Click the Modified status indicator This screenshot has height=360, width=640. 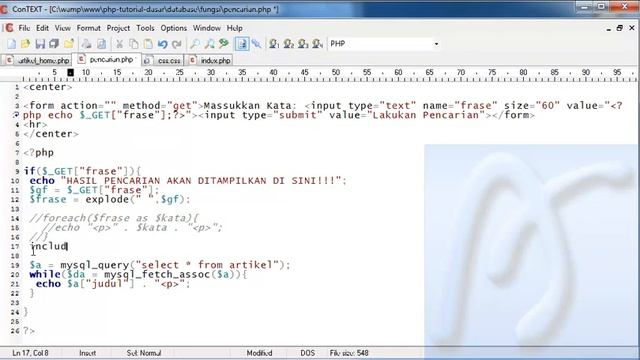(x=259, y=353)
